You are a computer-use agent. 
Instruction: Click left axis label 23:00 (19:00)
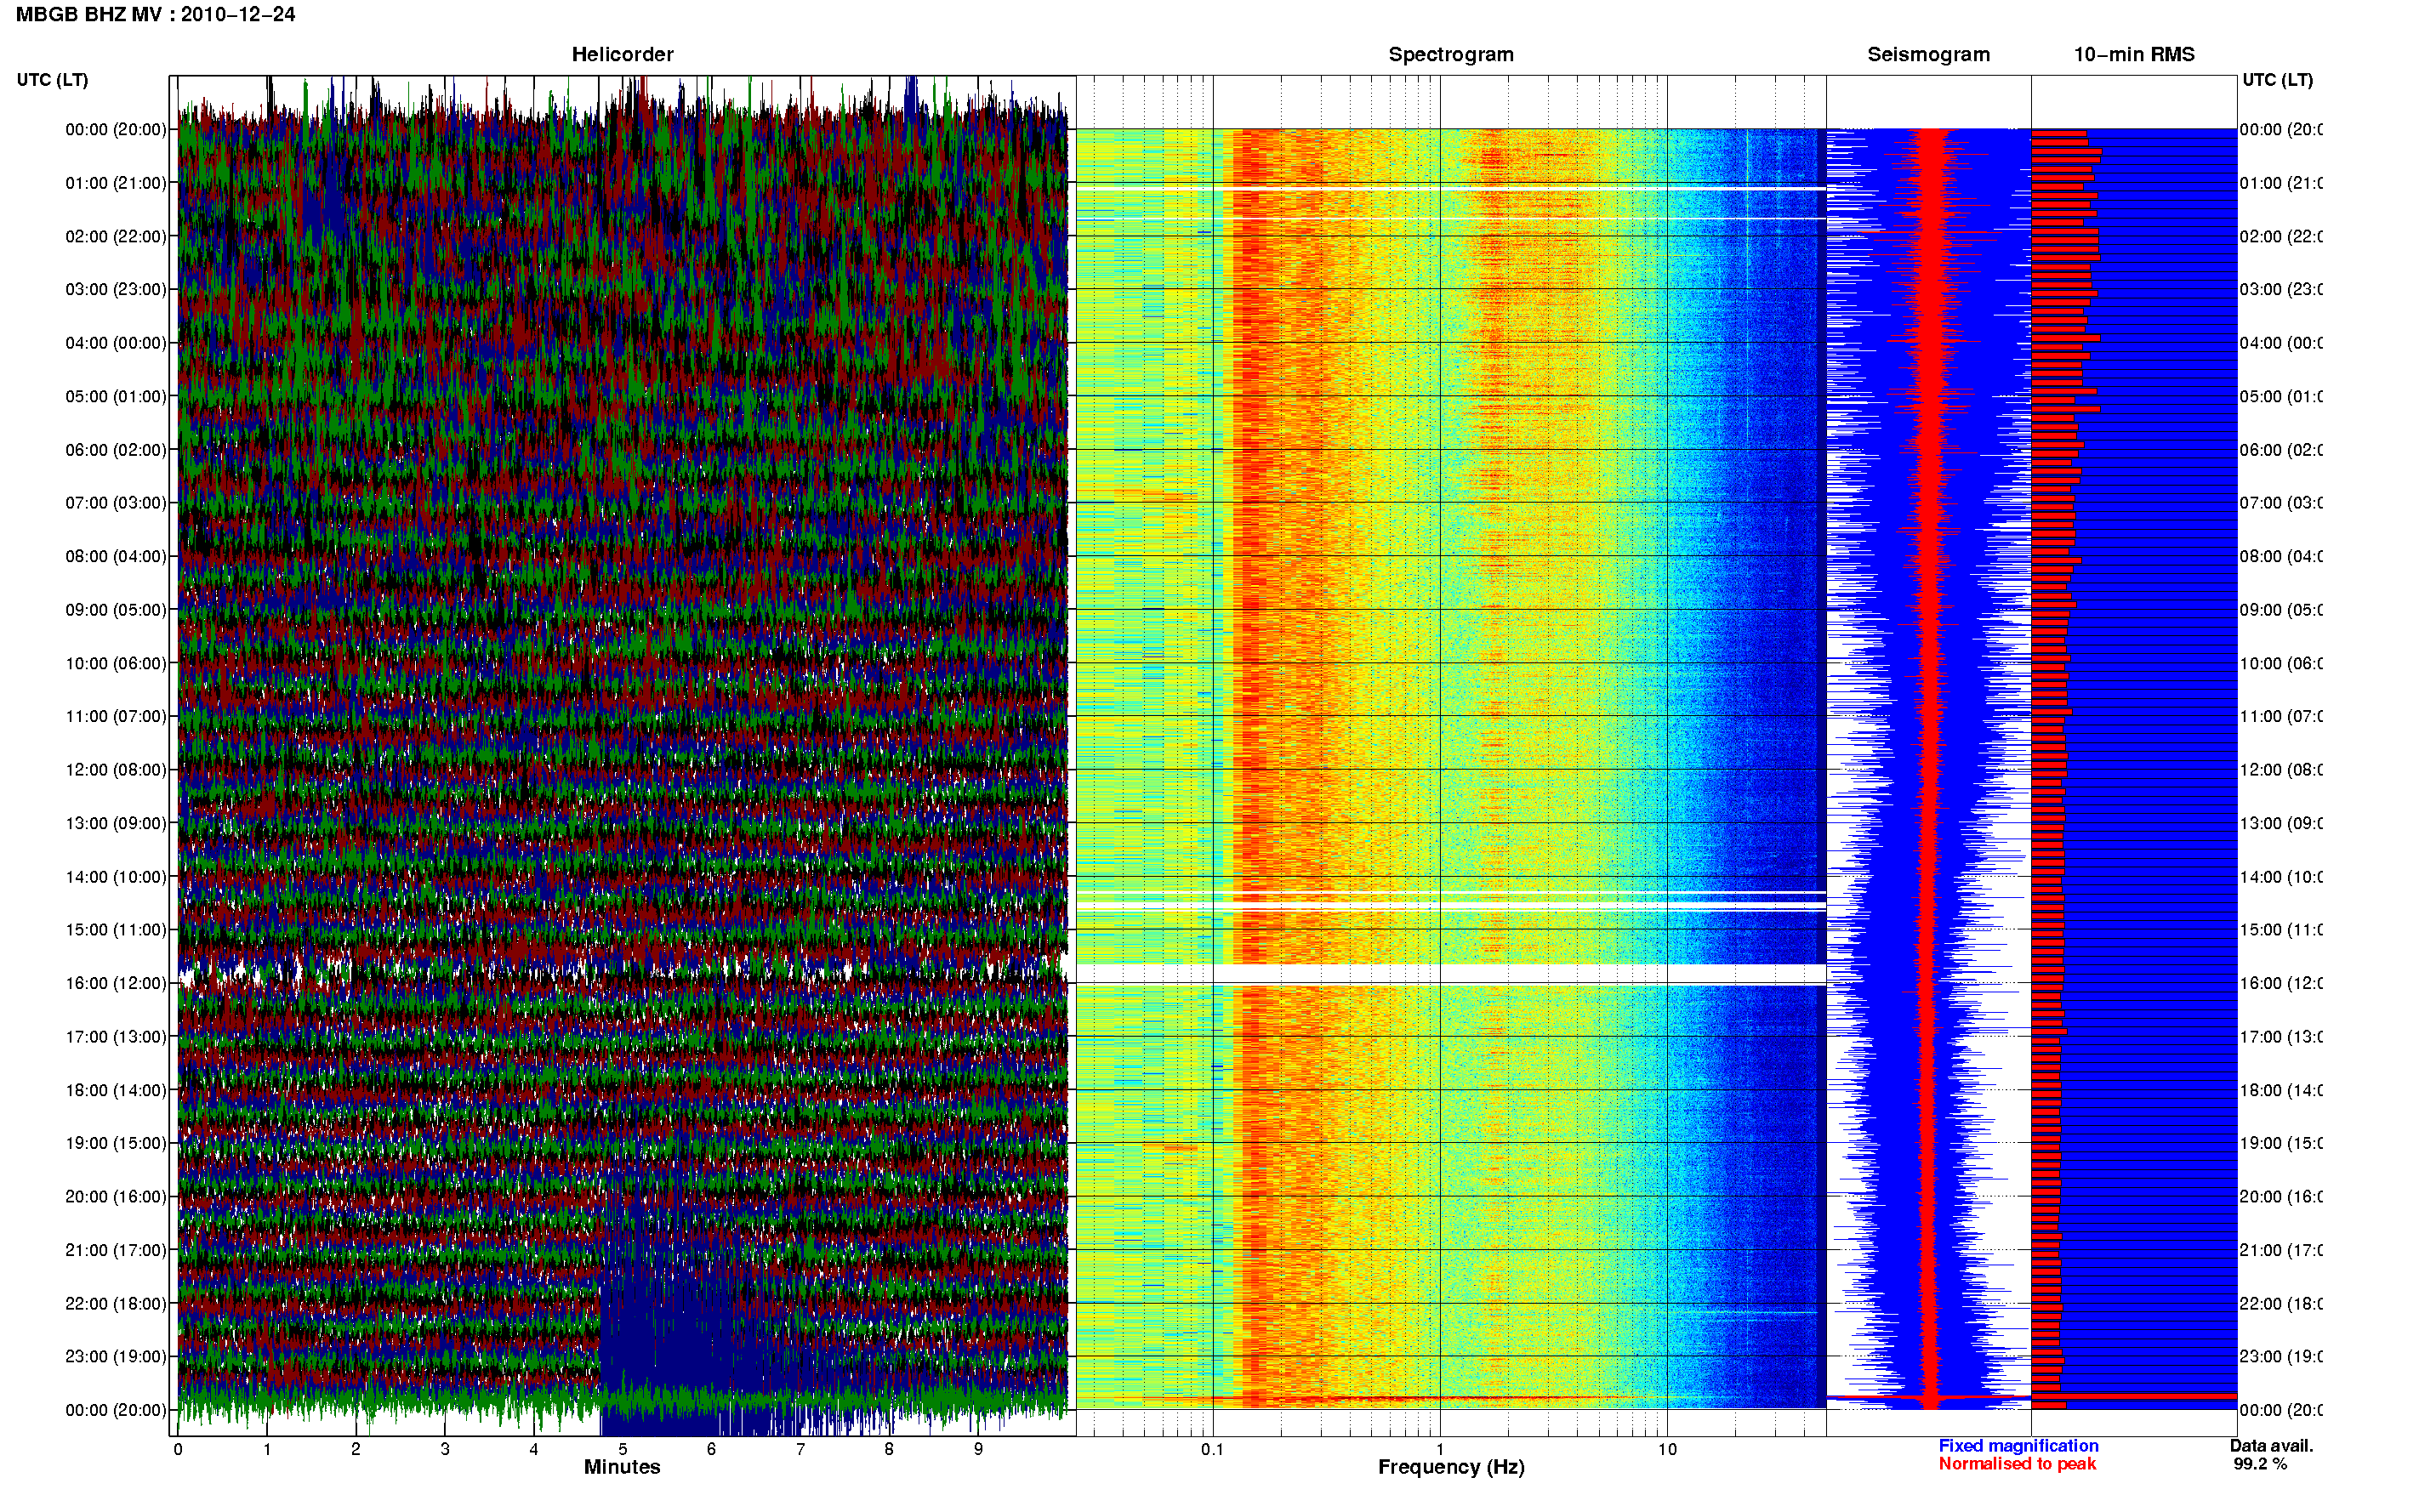point(116,1357)
